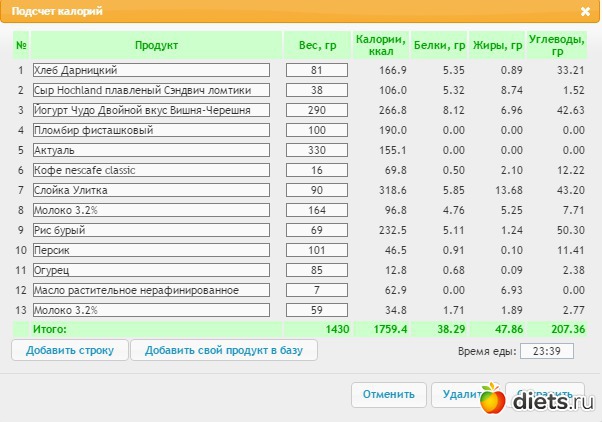Image resolution: width=602 pixels, height=422 pixels.
Task: Select the Пломбир фисташковый product field
Action: click(x=151, y=130)
